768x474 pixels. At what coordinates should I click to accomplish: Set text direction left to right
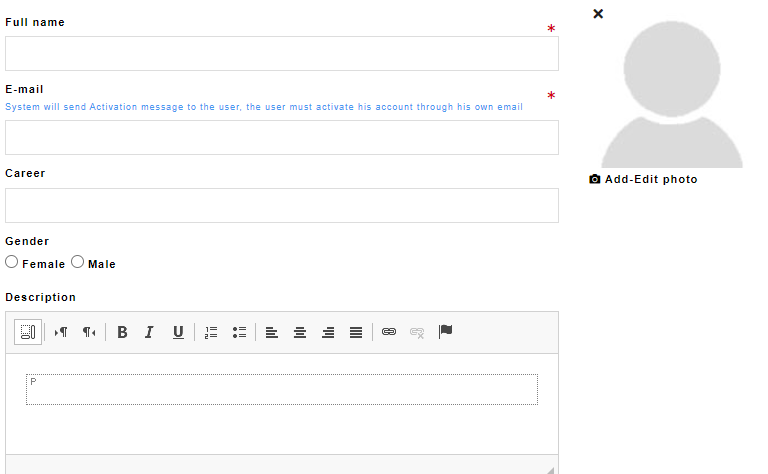point(61,332)
